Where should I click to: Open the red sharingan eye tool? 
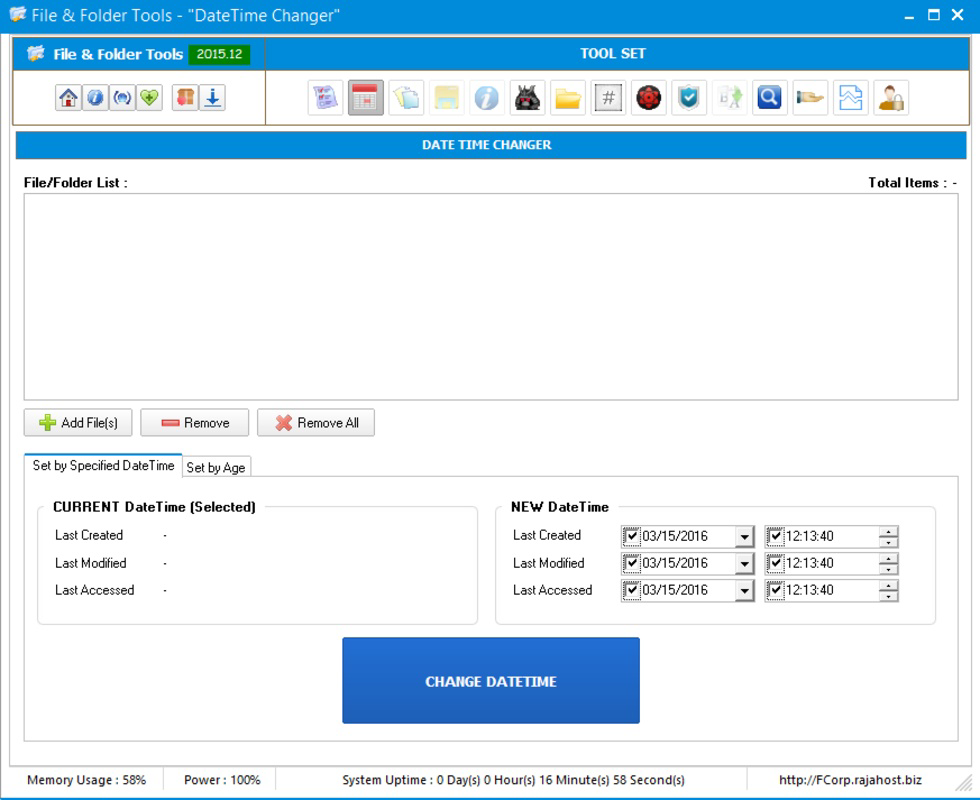[x=649, y=98]
